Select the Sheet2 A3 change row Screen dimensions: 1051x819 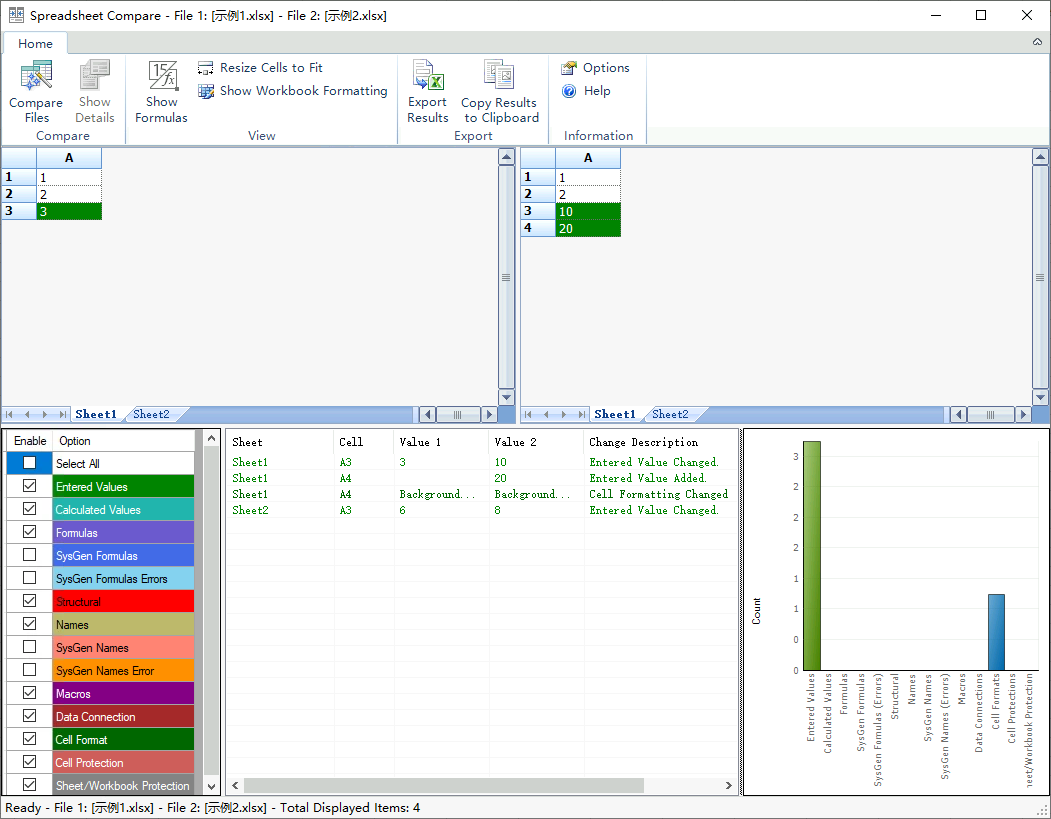tap(480, 510)
